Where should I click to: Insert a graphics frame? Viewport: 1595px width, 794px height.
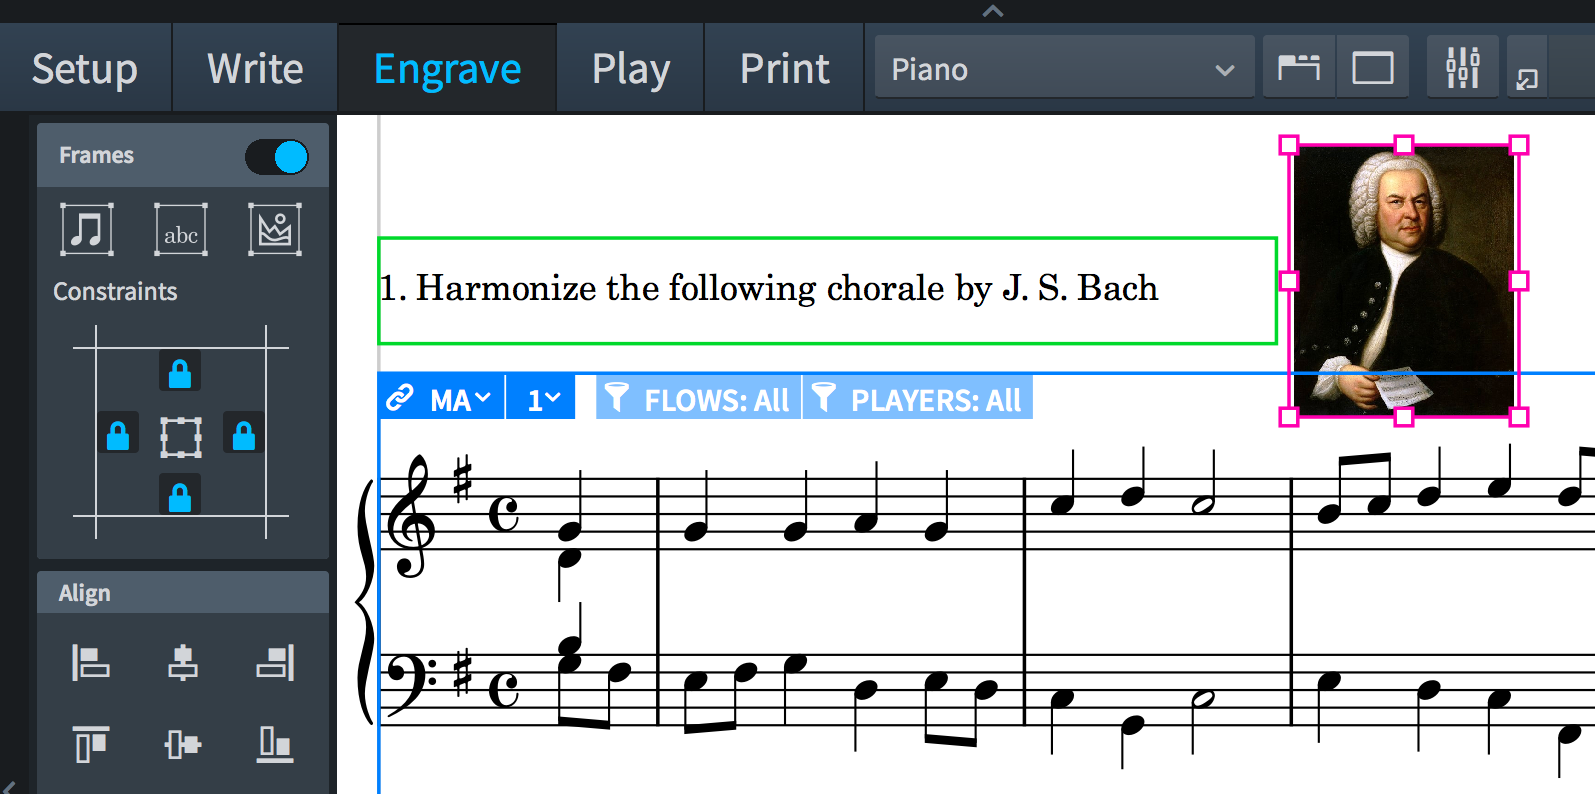[275, 230]
